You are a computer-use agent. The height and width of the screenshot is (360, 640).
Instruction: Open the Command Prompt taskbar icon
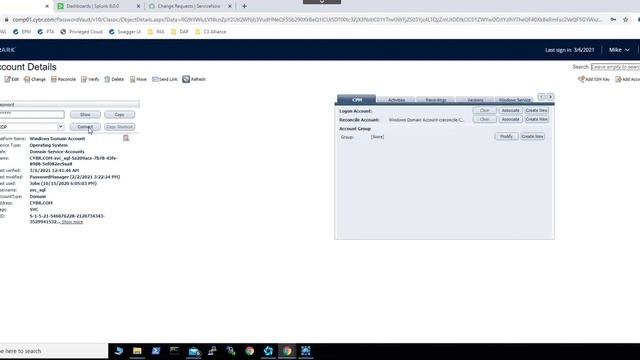point(174,351)
